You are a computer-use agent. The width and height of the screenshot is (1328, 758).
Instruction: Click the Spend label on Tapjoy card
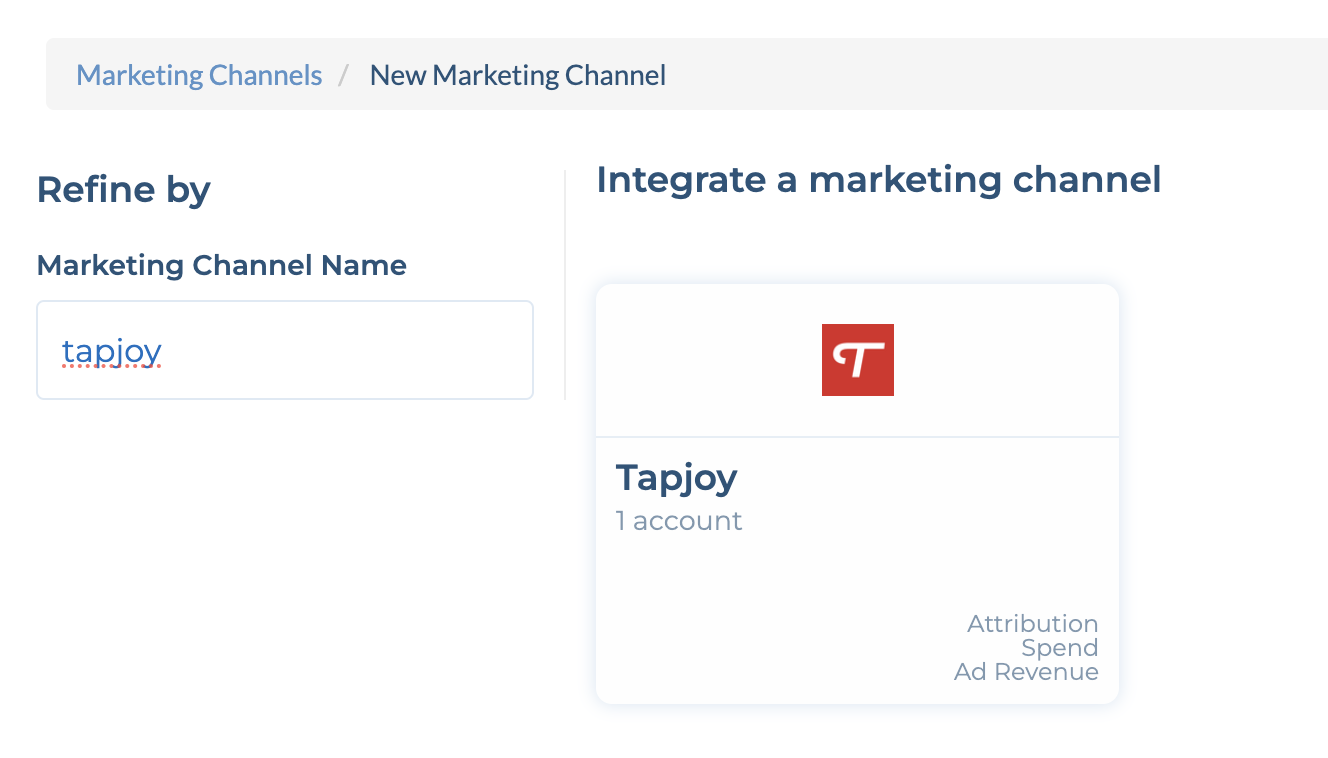1060,648
